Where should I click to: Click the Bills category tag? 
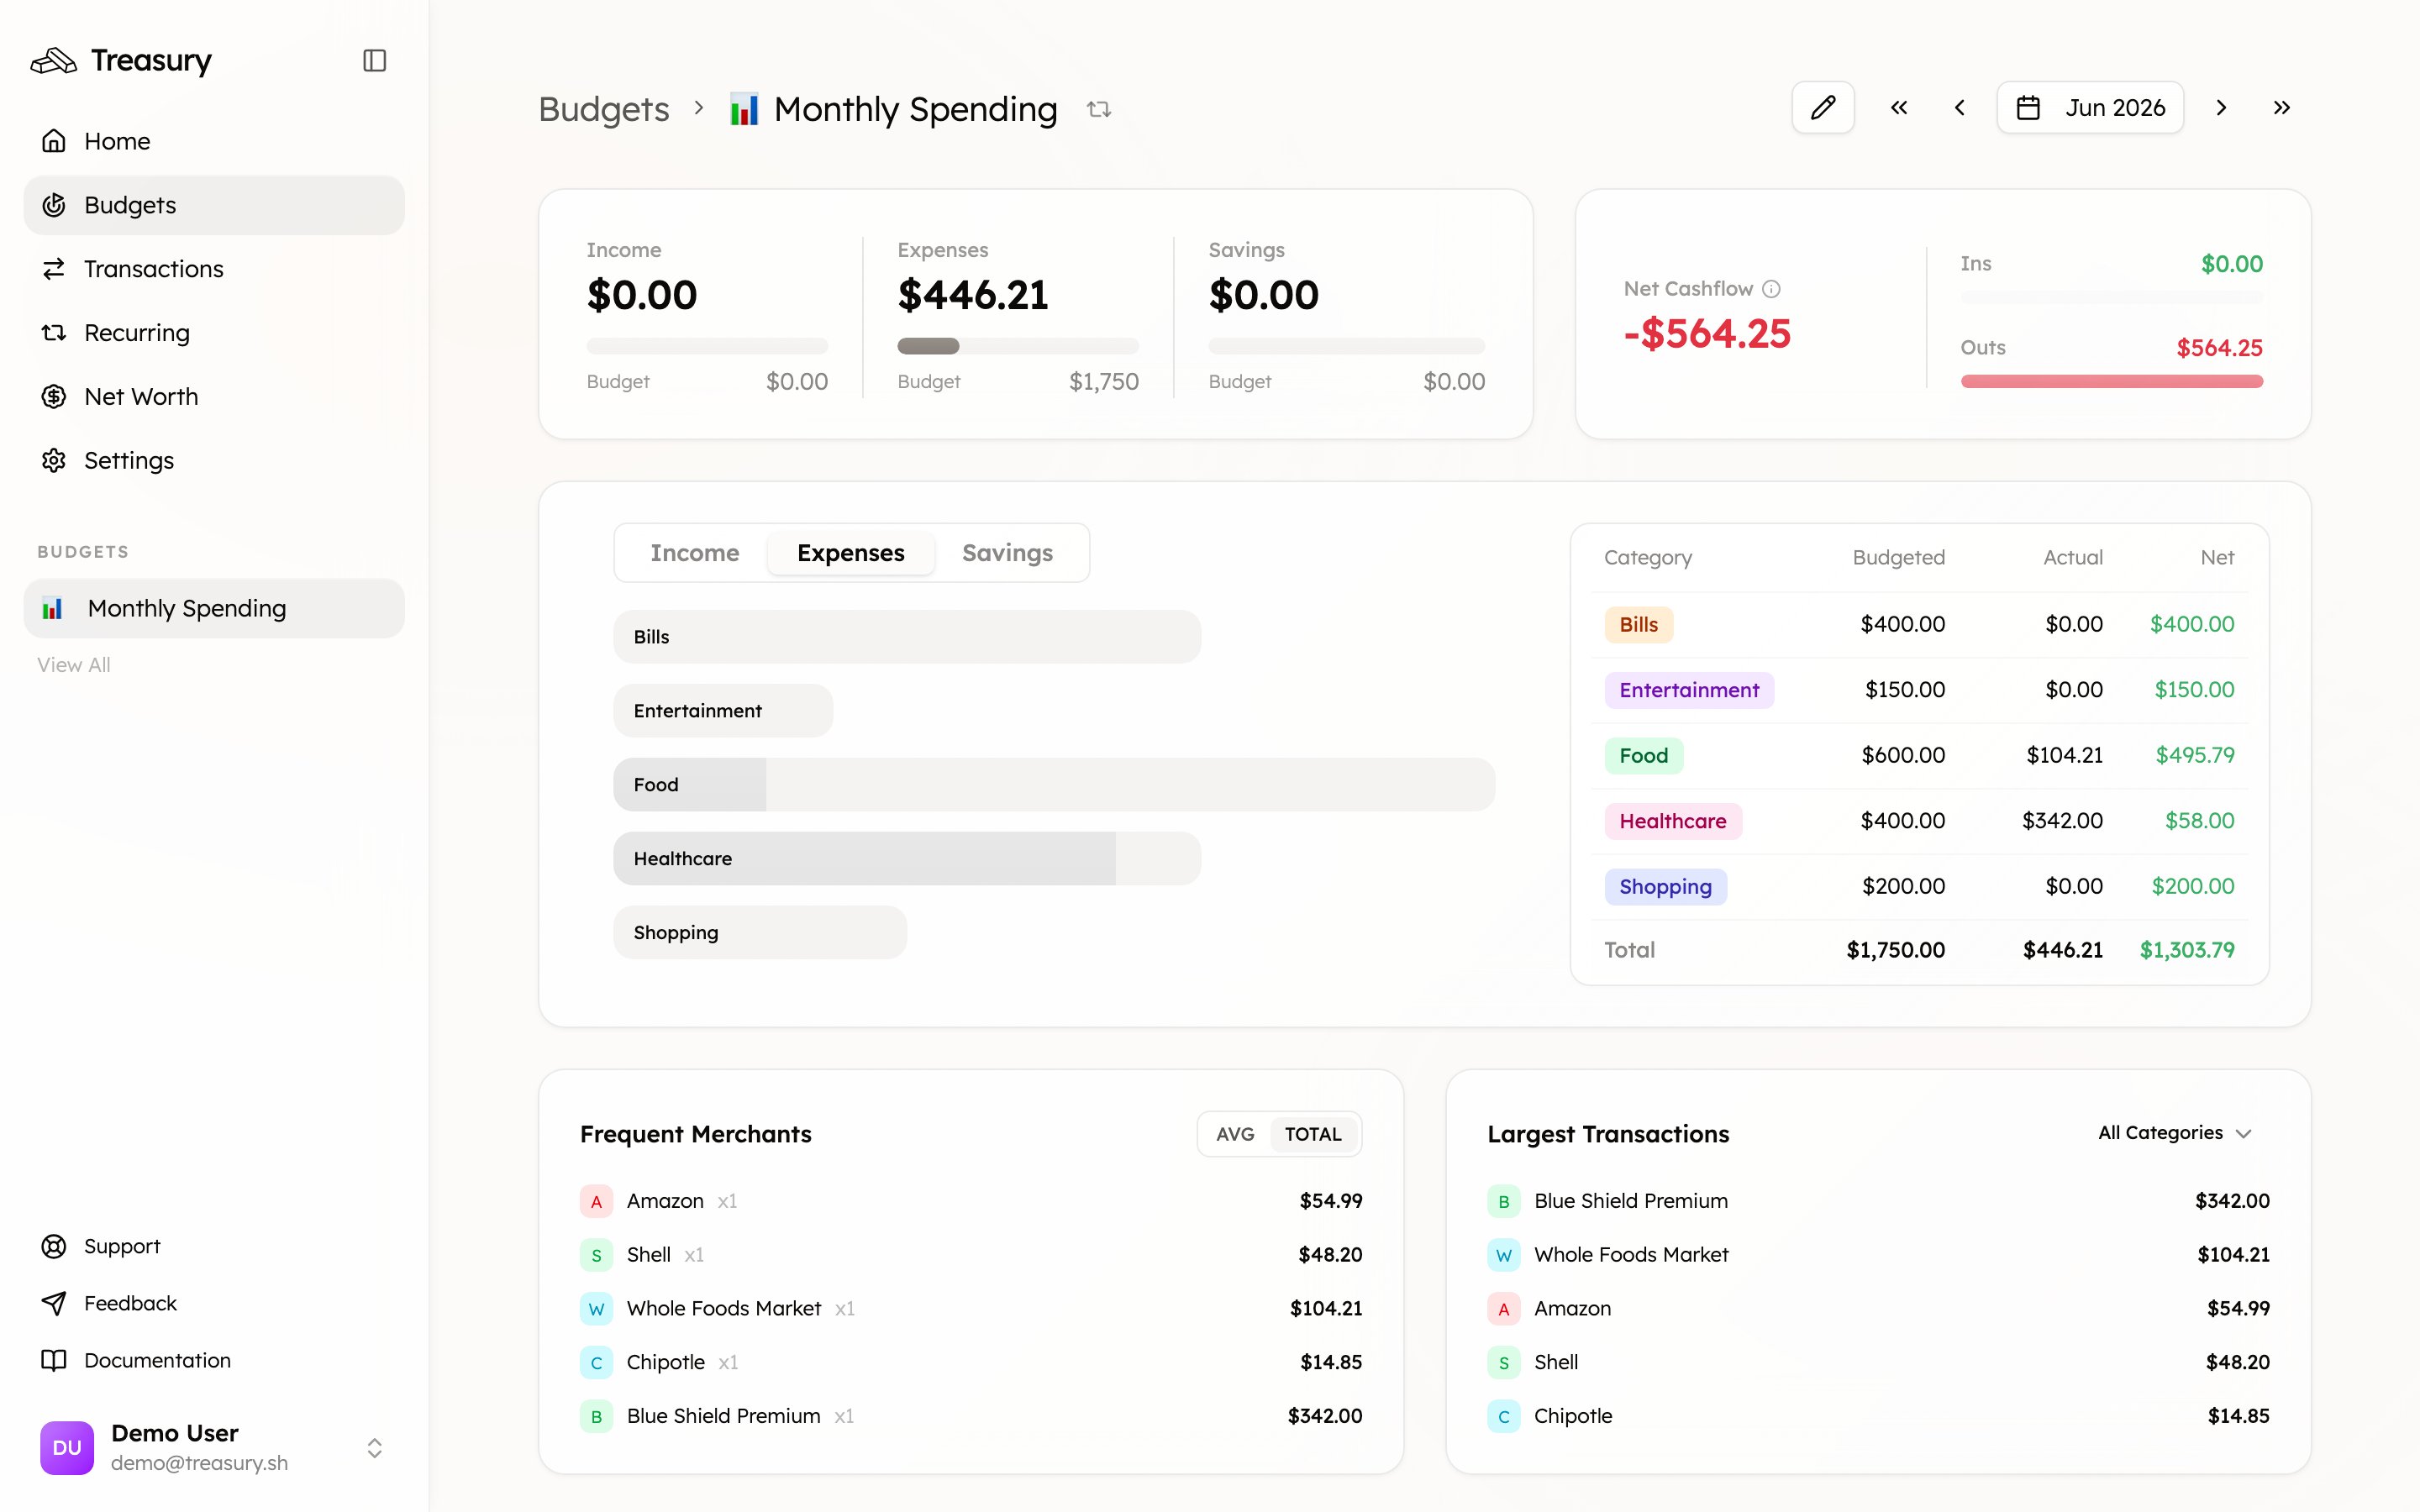pyautogui.click(x=1639, y=625)
